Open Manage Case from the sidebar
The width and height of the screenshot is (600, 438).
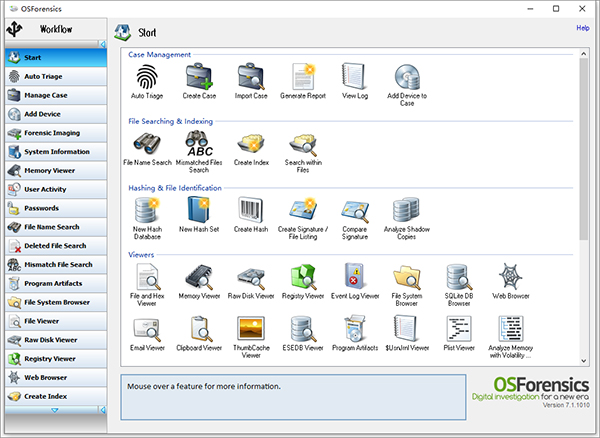tap(56, 95)
